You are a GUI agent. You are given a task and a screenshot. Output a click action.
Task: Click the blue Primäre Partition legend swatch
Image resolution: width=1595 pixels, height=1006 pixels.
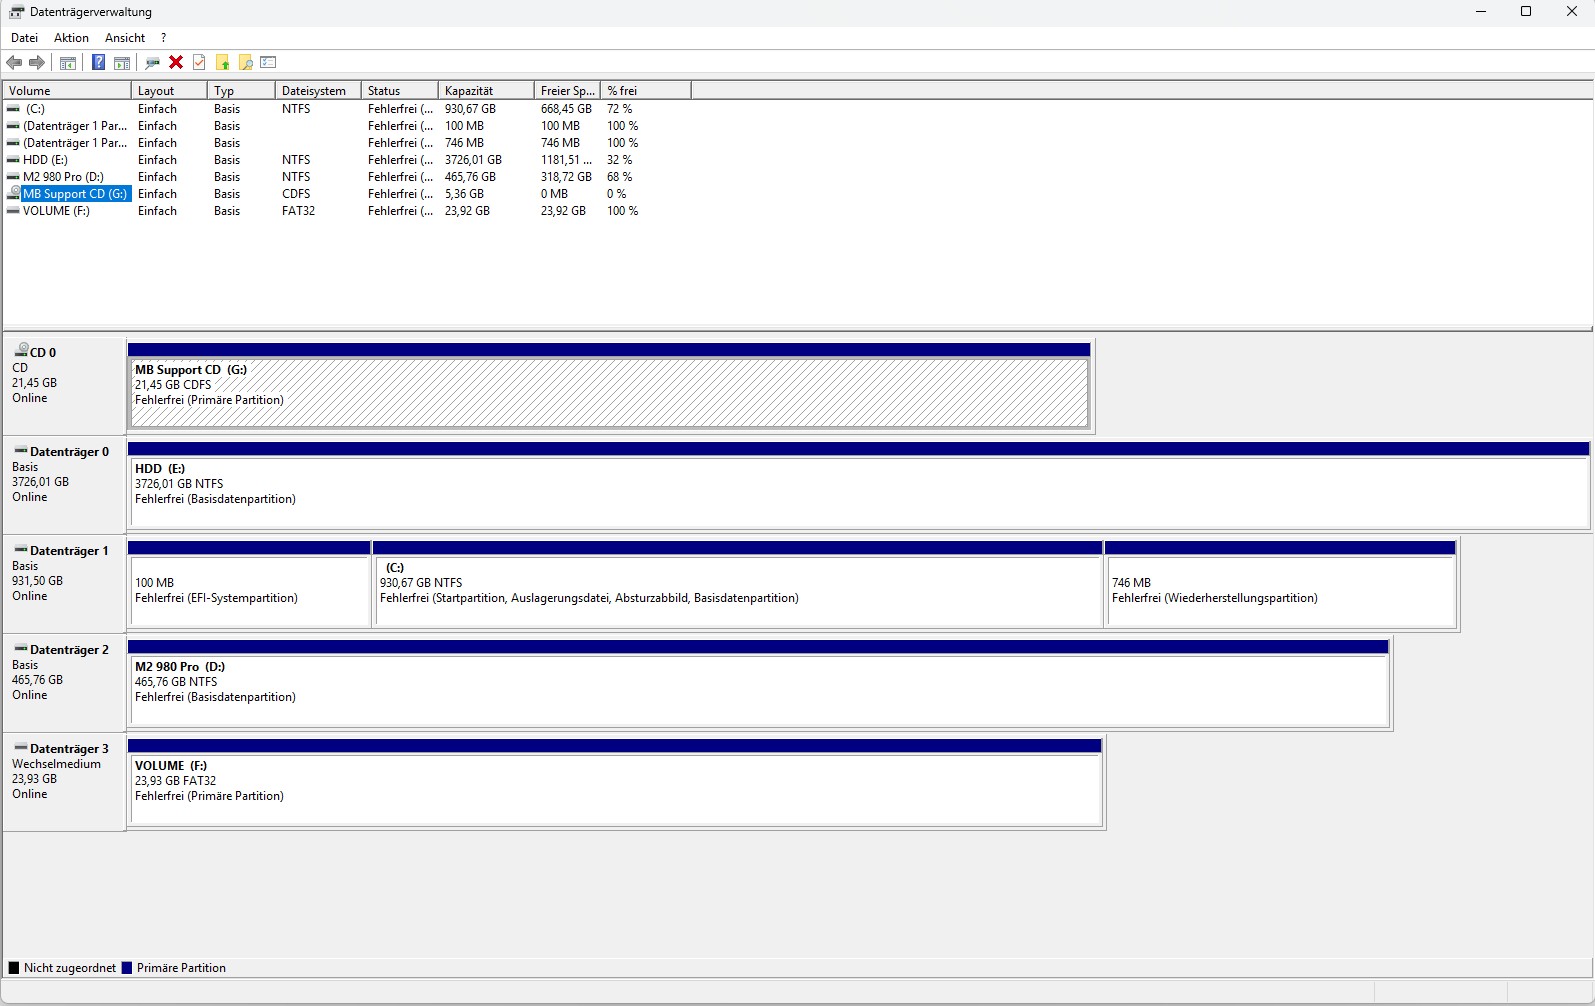coord(127,968)
